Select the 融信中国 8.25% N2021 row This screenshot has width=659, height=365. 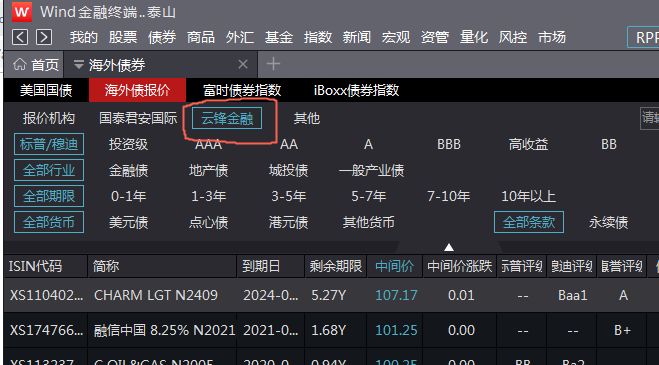(x=331, y=330)
